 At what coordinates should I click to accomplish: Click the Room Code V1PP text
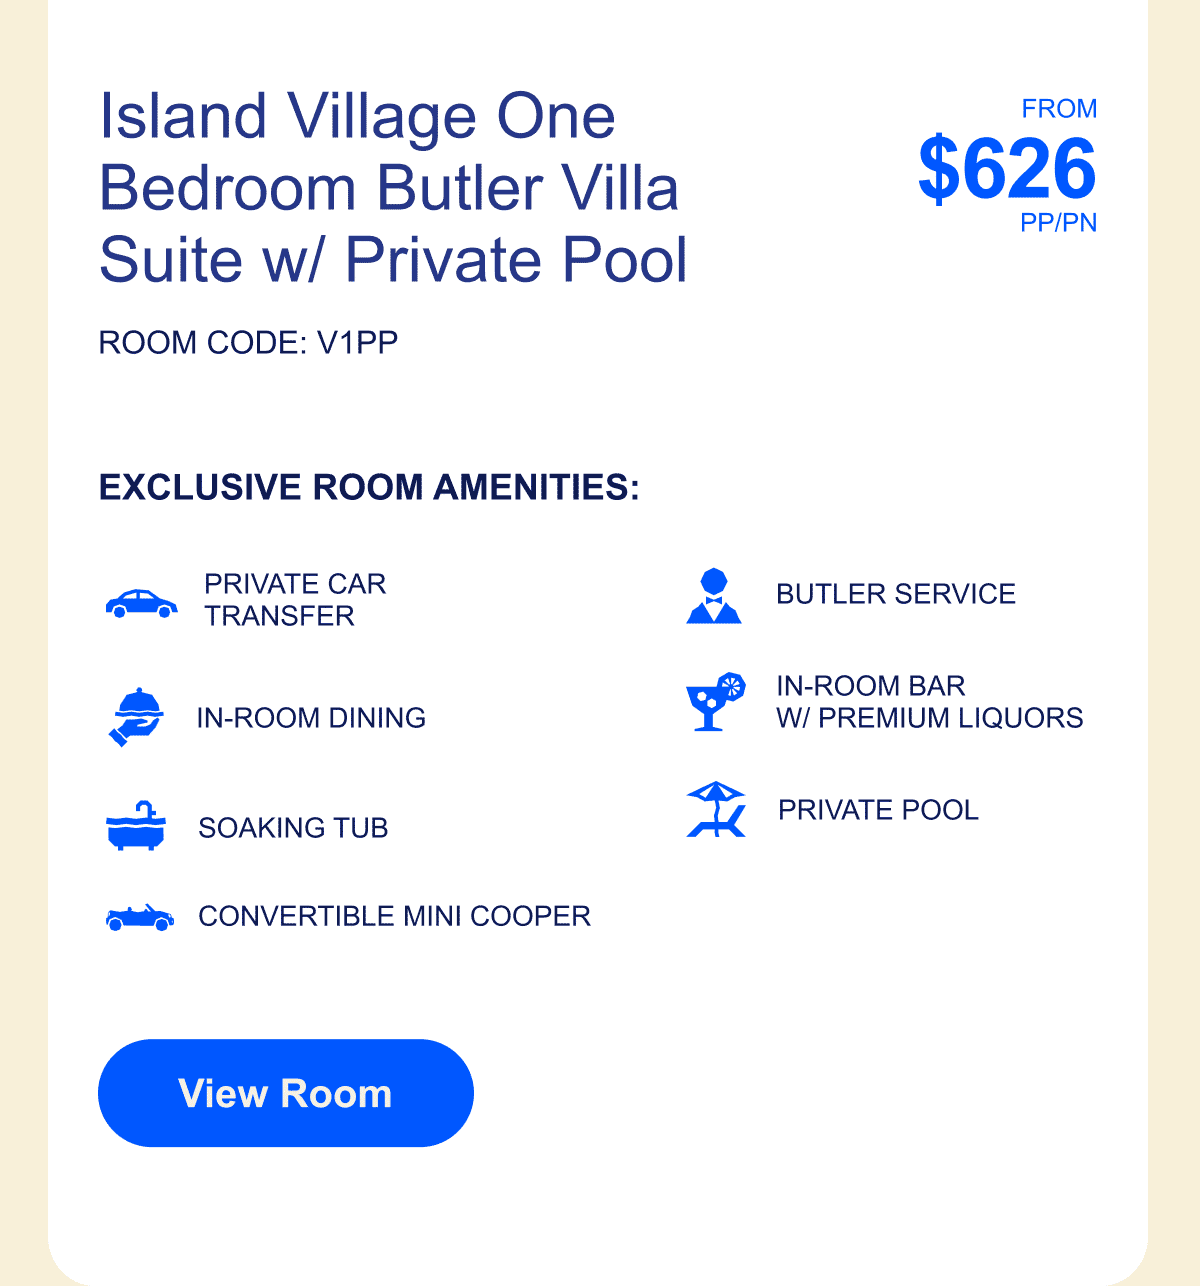coord(248,343)
